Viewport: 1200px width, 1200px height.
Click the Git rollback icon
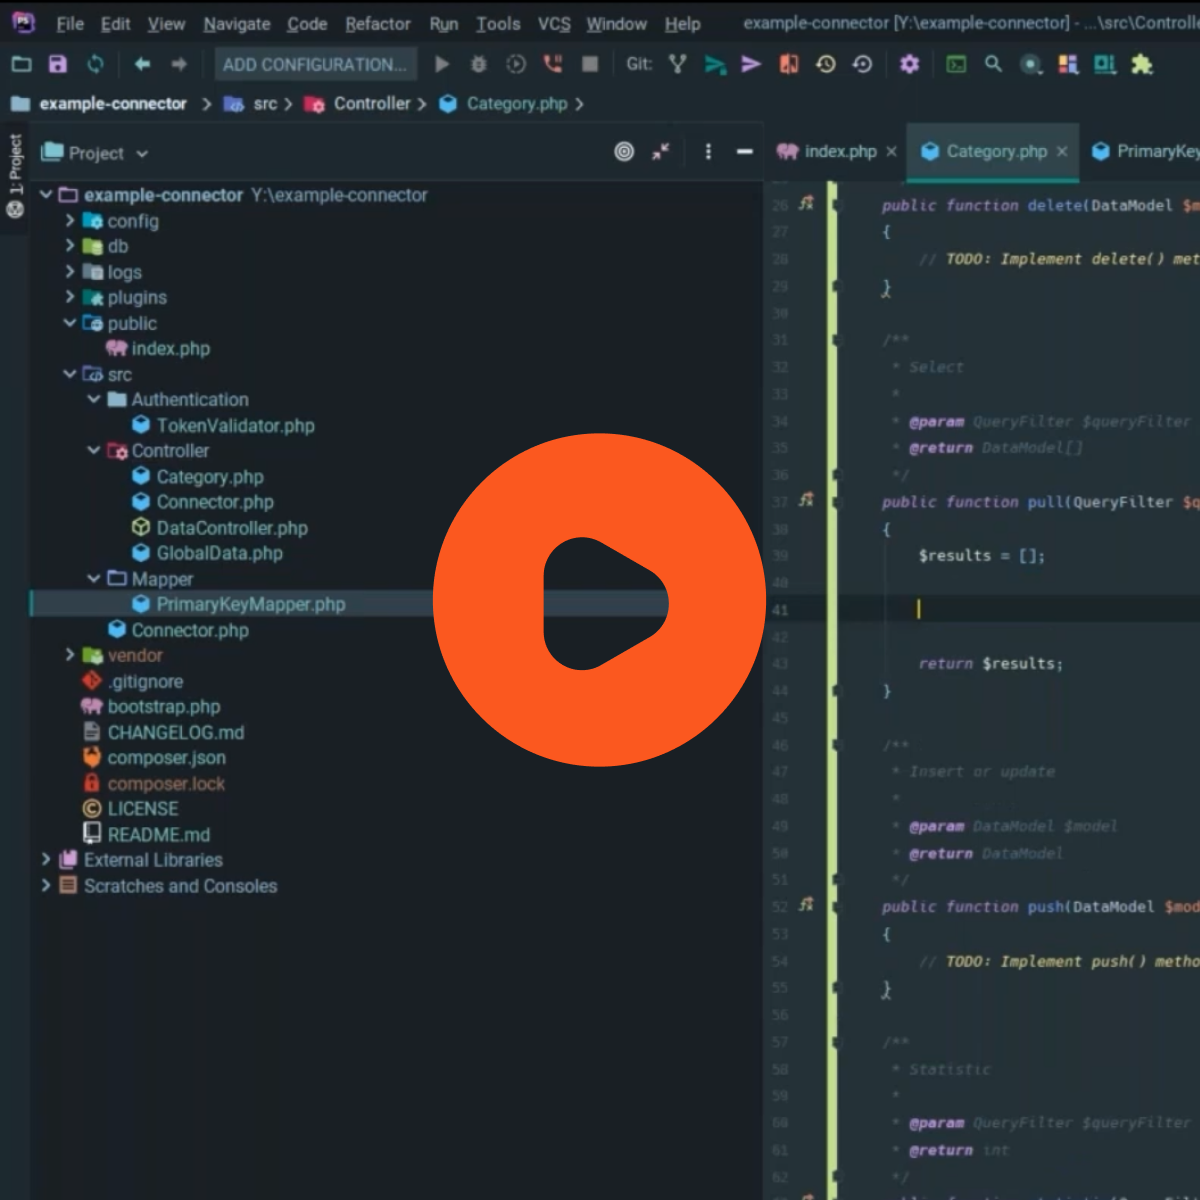[x=862, y=64]
